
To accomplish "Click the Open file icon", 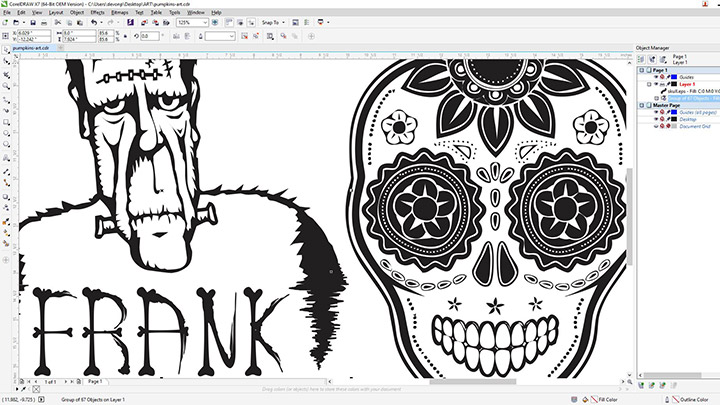I will (16, 22).
